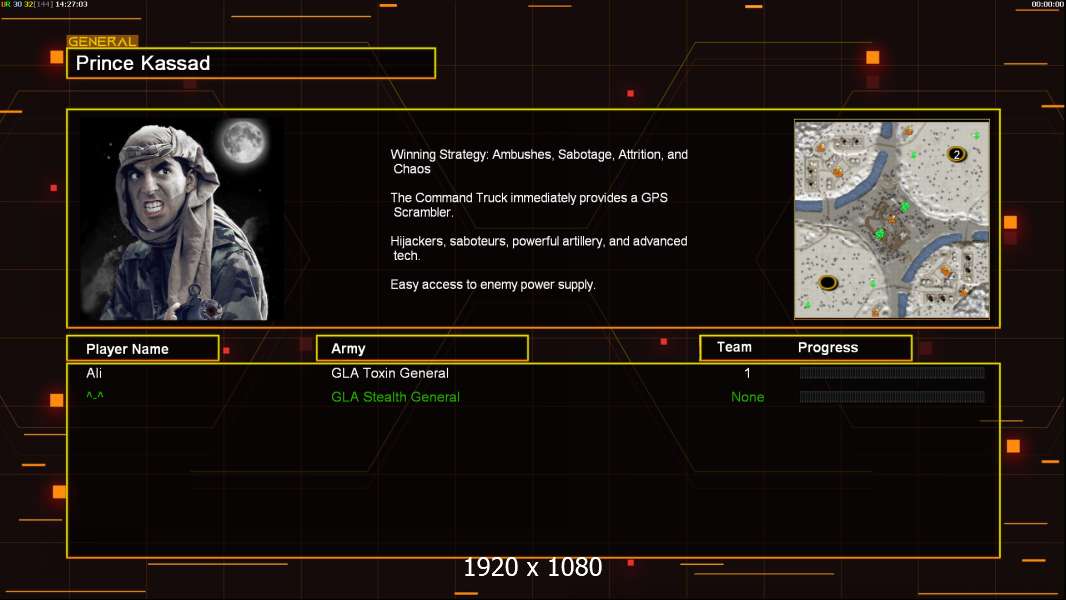
Task: Click start position 2 marker on minimap
Action: coord(956,154)
